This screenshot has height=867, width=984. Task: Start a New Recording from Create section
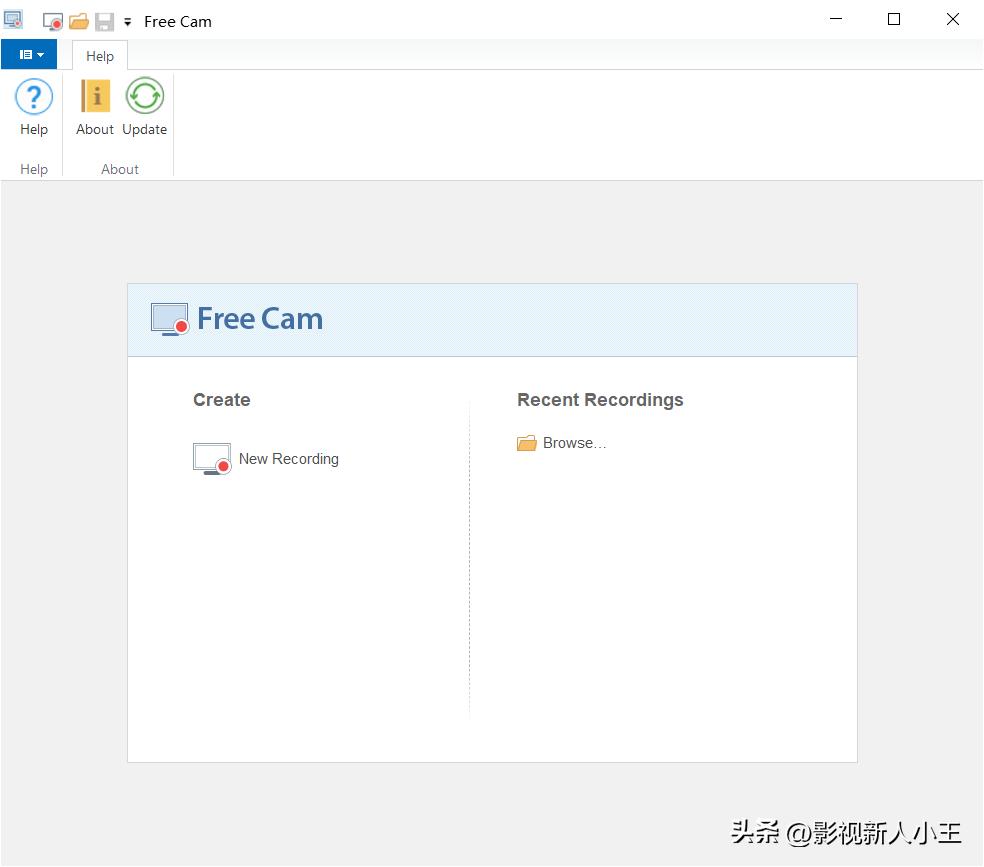[x=266, y=459]
